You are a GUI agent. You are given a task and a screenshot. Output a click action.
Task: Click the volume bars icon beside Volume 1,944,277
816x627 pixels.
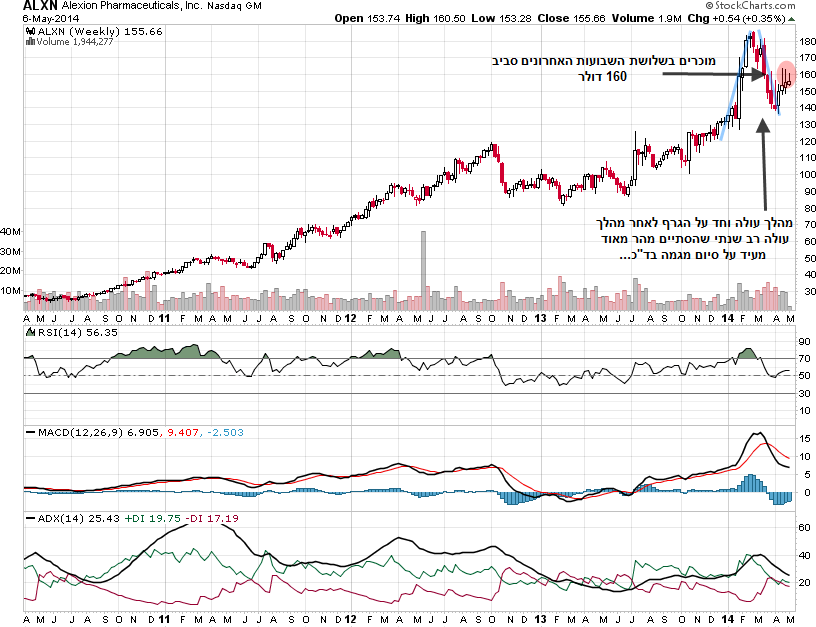click(x=31, y=42)
